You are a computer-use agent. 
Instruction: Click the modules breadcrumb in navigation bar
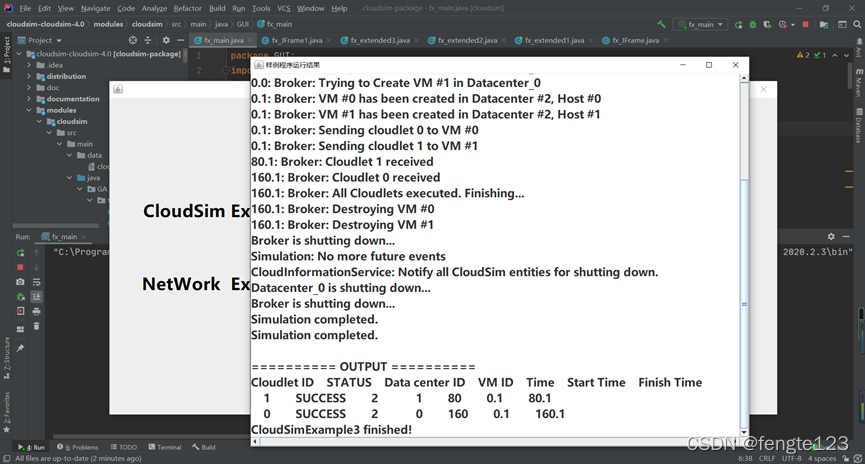tap(108, 24)
